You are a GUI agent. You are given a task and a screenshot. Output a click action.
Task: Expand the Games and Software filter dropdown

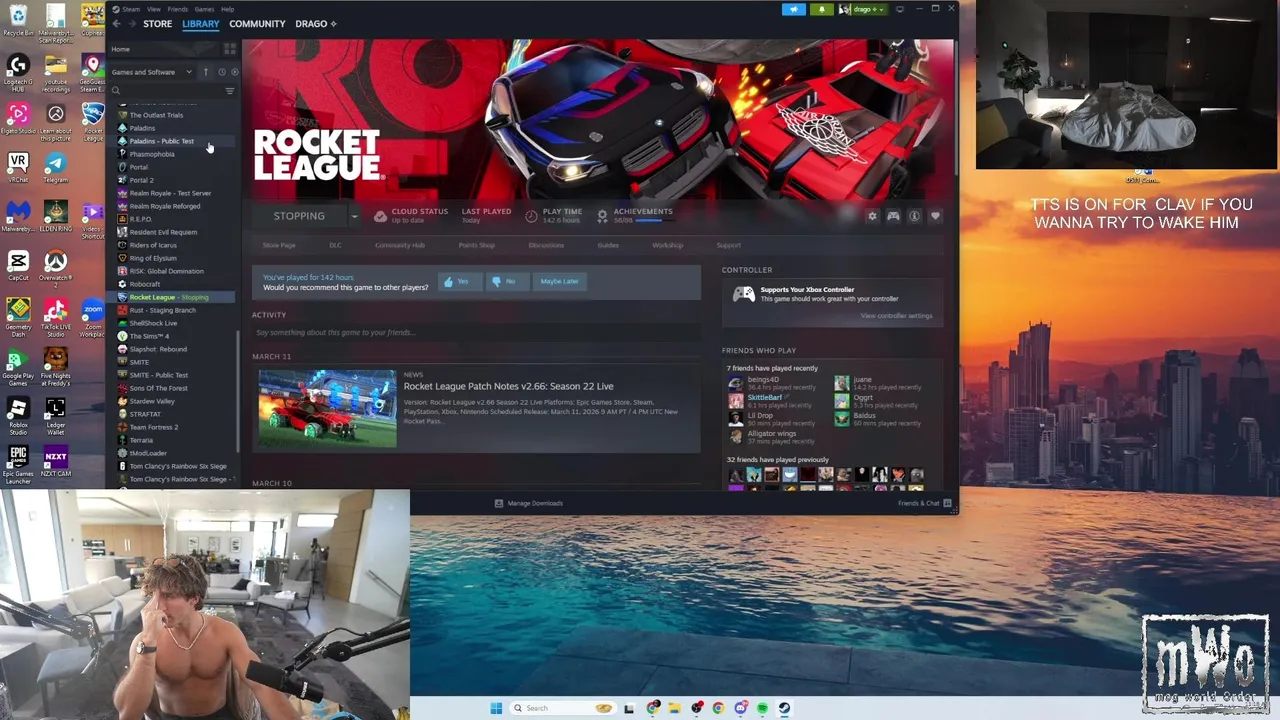coord(152,72)
